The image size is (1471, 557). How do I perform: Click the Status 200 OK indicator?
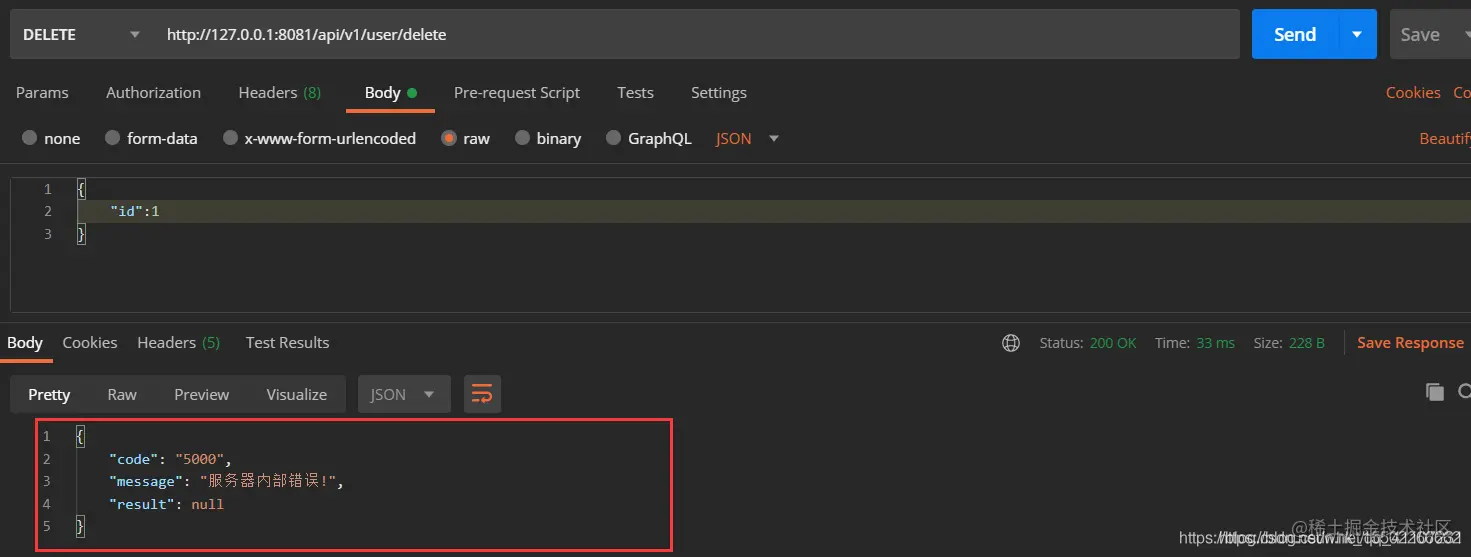point(1088,343)
